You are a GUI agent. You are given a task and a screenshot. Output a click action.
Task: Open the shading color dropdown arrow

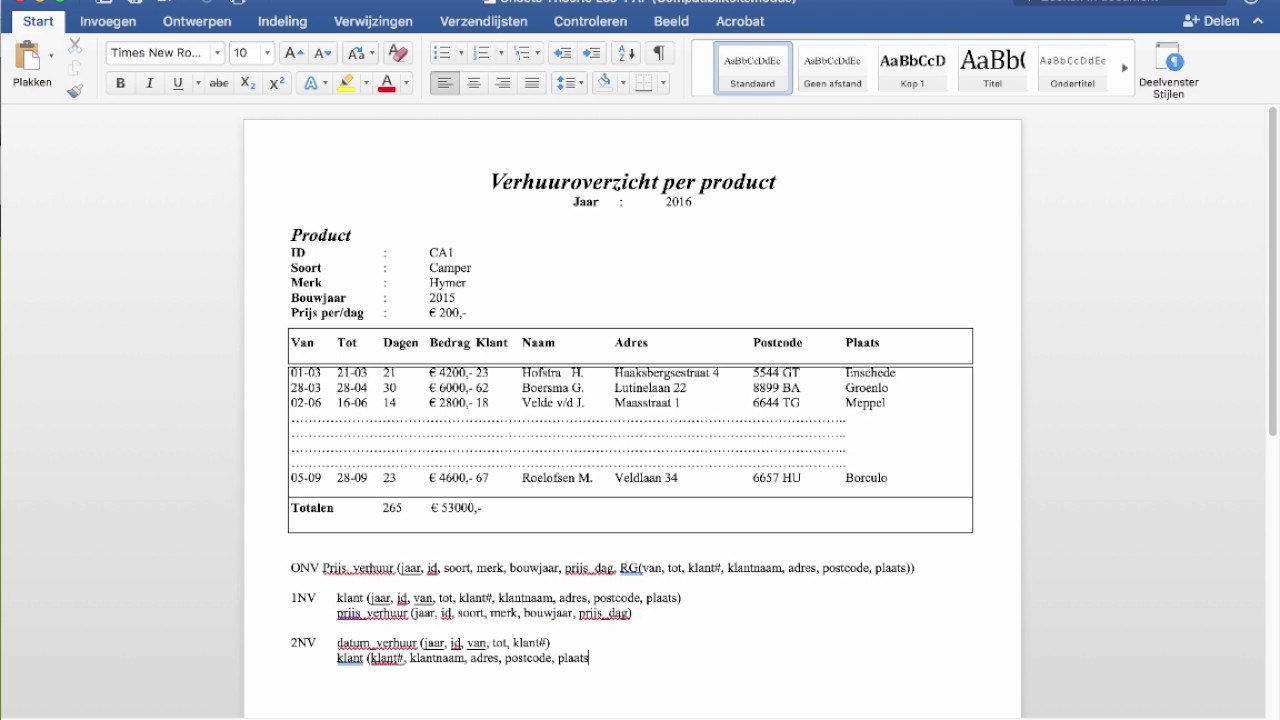pyautogui.click(x=622, y=83)
